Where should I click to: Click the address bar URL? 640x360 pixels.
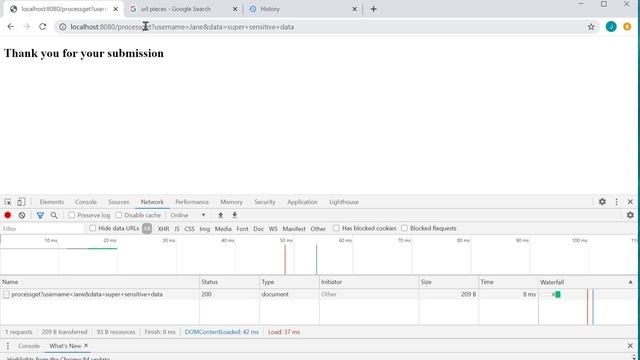point(182,27)
